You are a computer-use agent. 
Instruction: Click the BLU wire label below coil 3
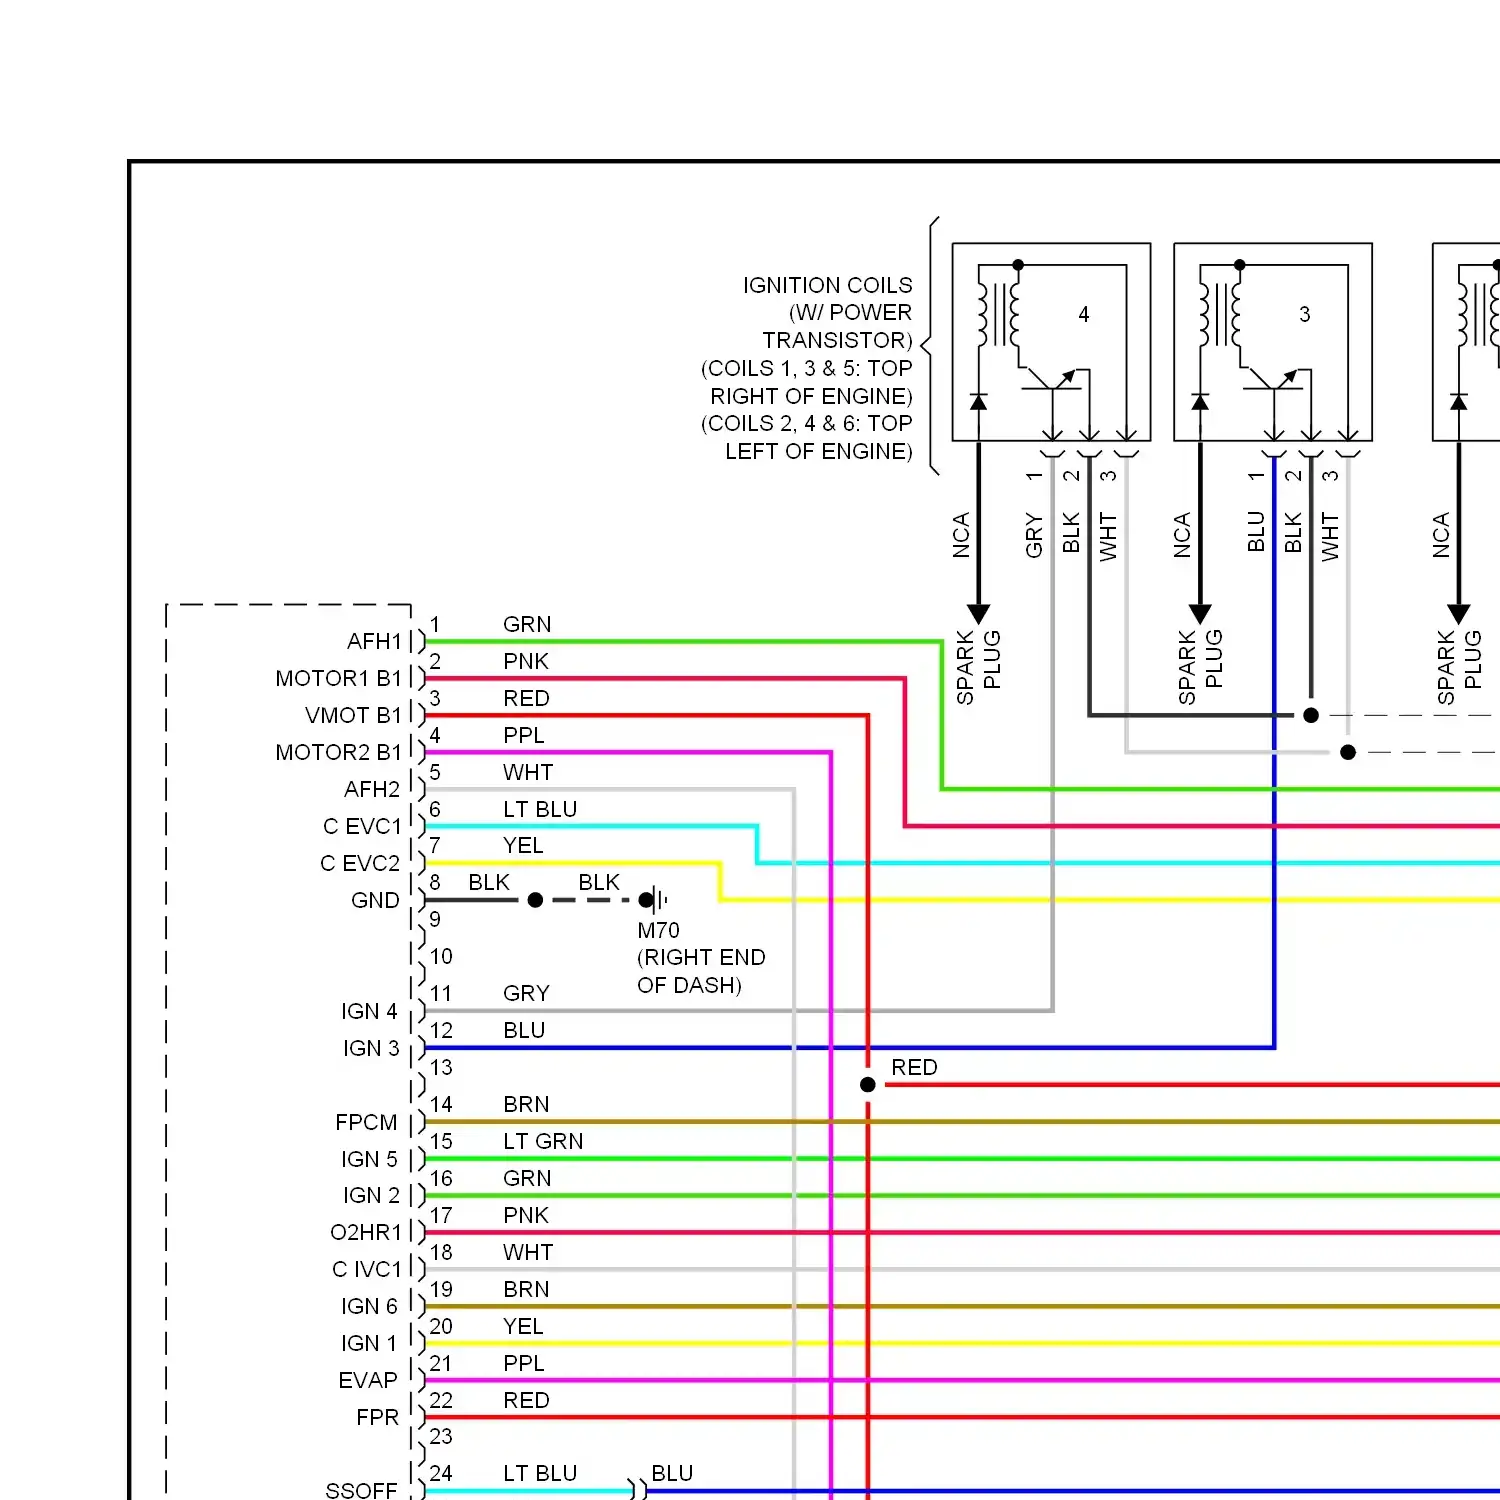(1256, 532)
